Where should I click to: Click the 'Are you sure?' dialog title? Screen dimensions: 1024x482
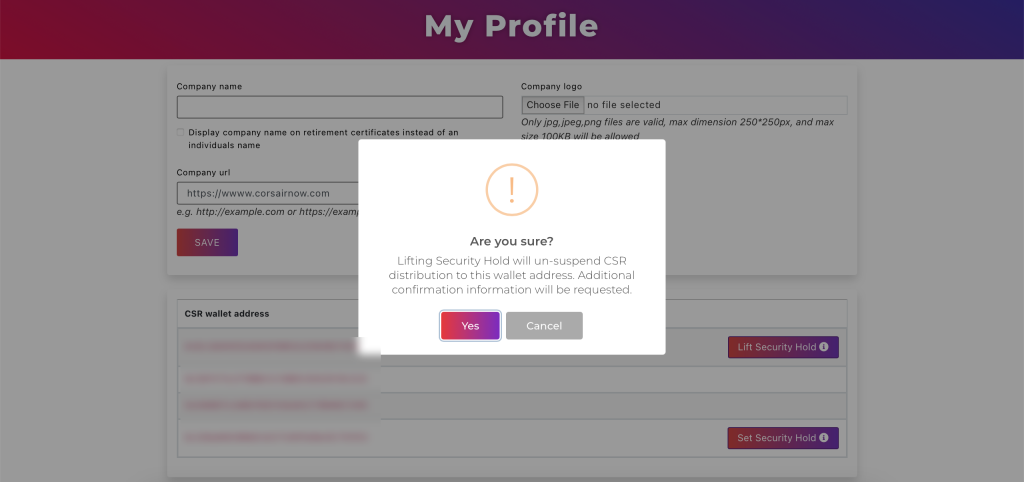pyautogui.click(x=512, y=241)
